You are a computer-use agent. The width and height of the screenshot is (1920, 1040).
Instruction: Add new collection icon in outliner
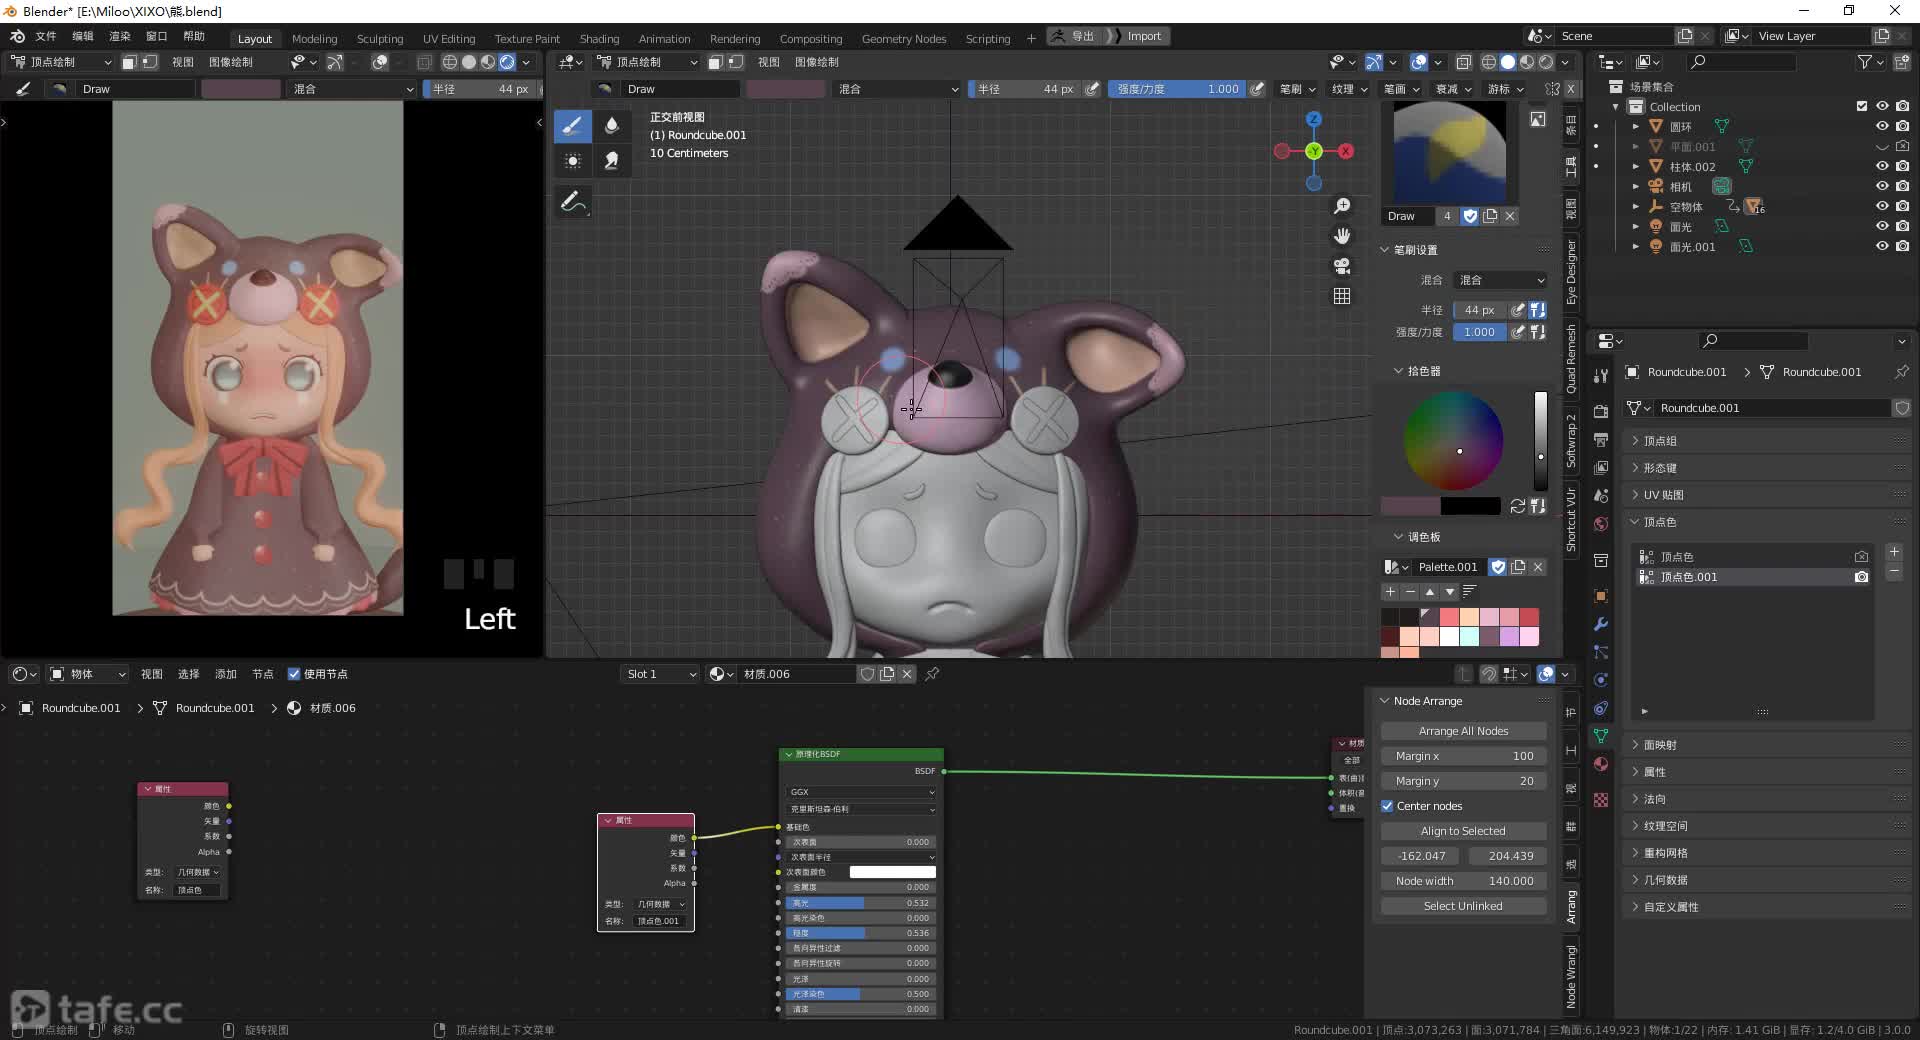coord(1900,62)
